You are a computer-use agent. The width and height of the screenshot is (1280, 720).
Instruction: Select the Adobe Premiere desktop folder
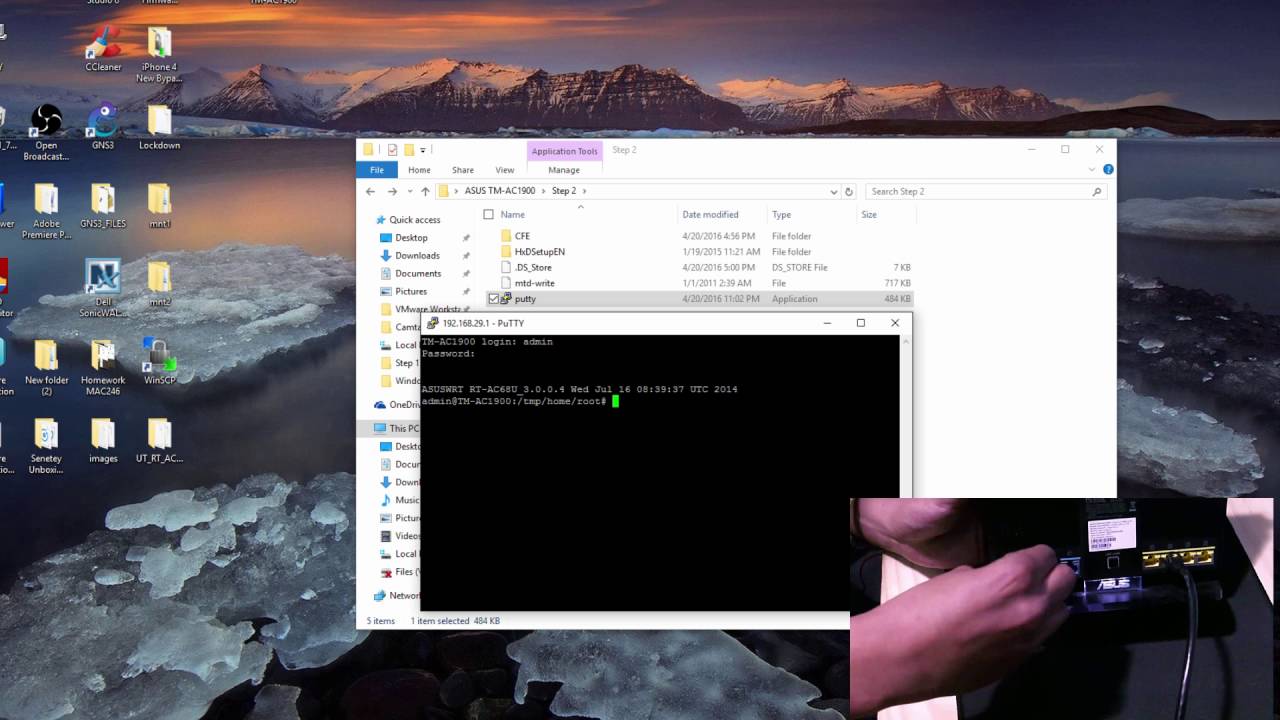click(x=46, y=212)
